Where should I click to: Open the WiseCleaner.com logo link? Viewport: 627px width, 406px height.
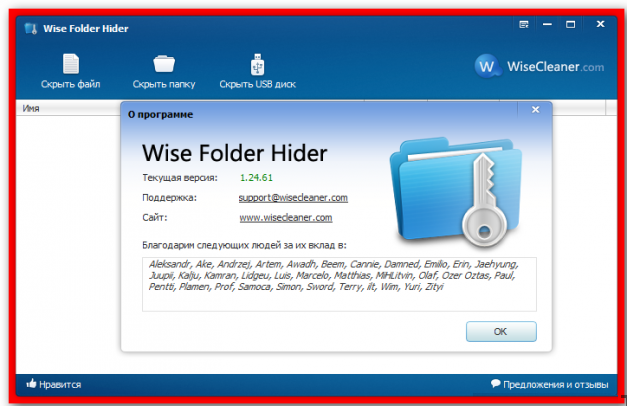coord(539,66)
